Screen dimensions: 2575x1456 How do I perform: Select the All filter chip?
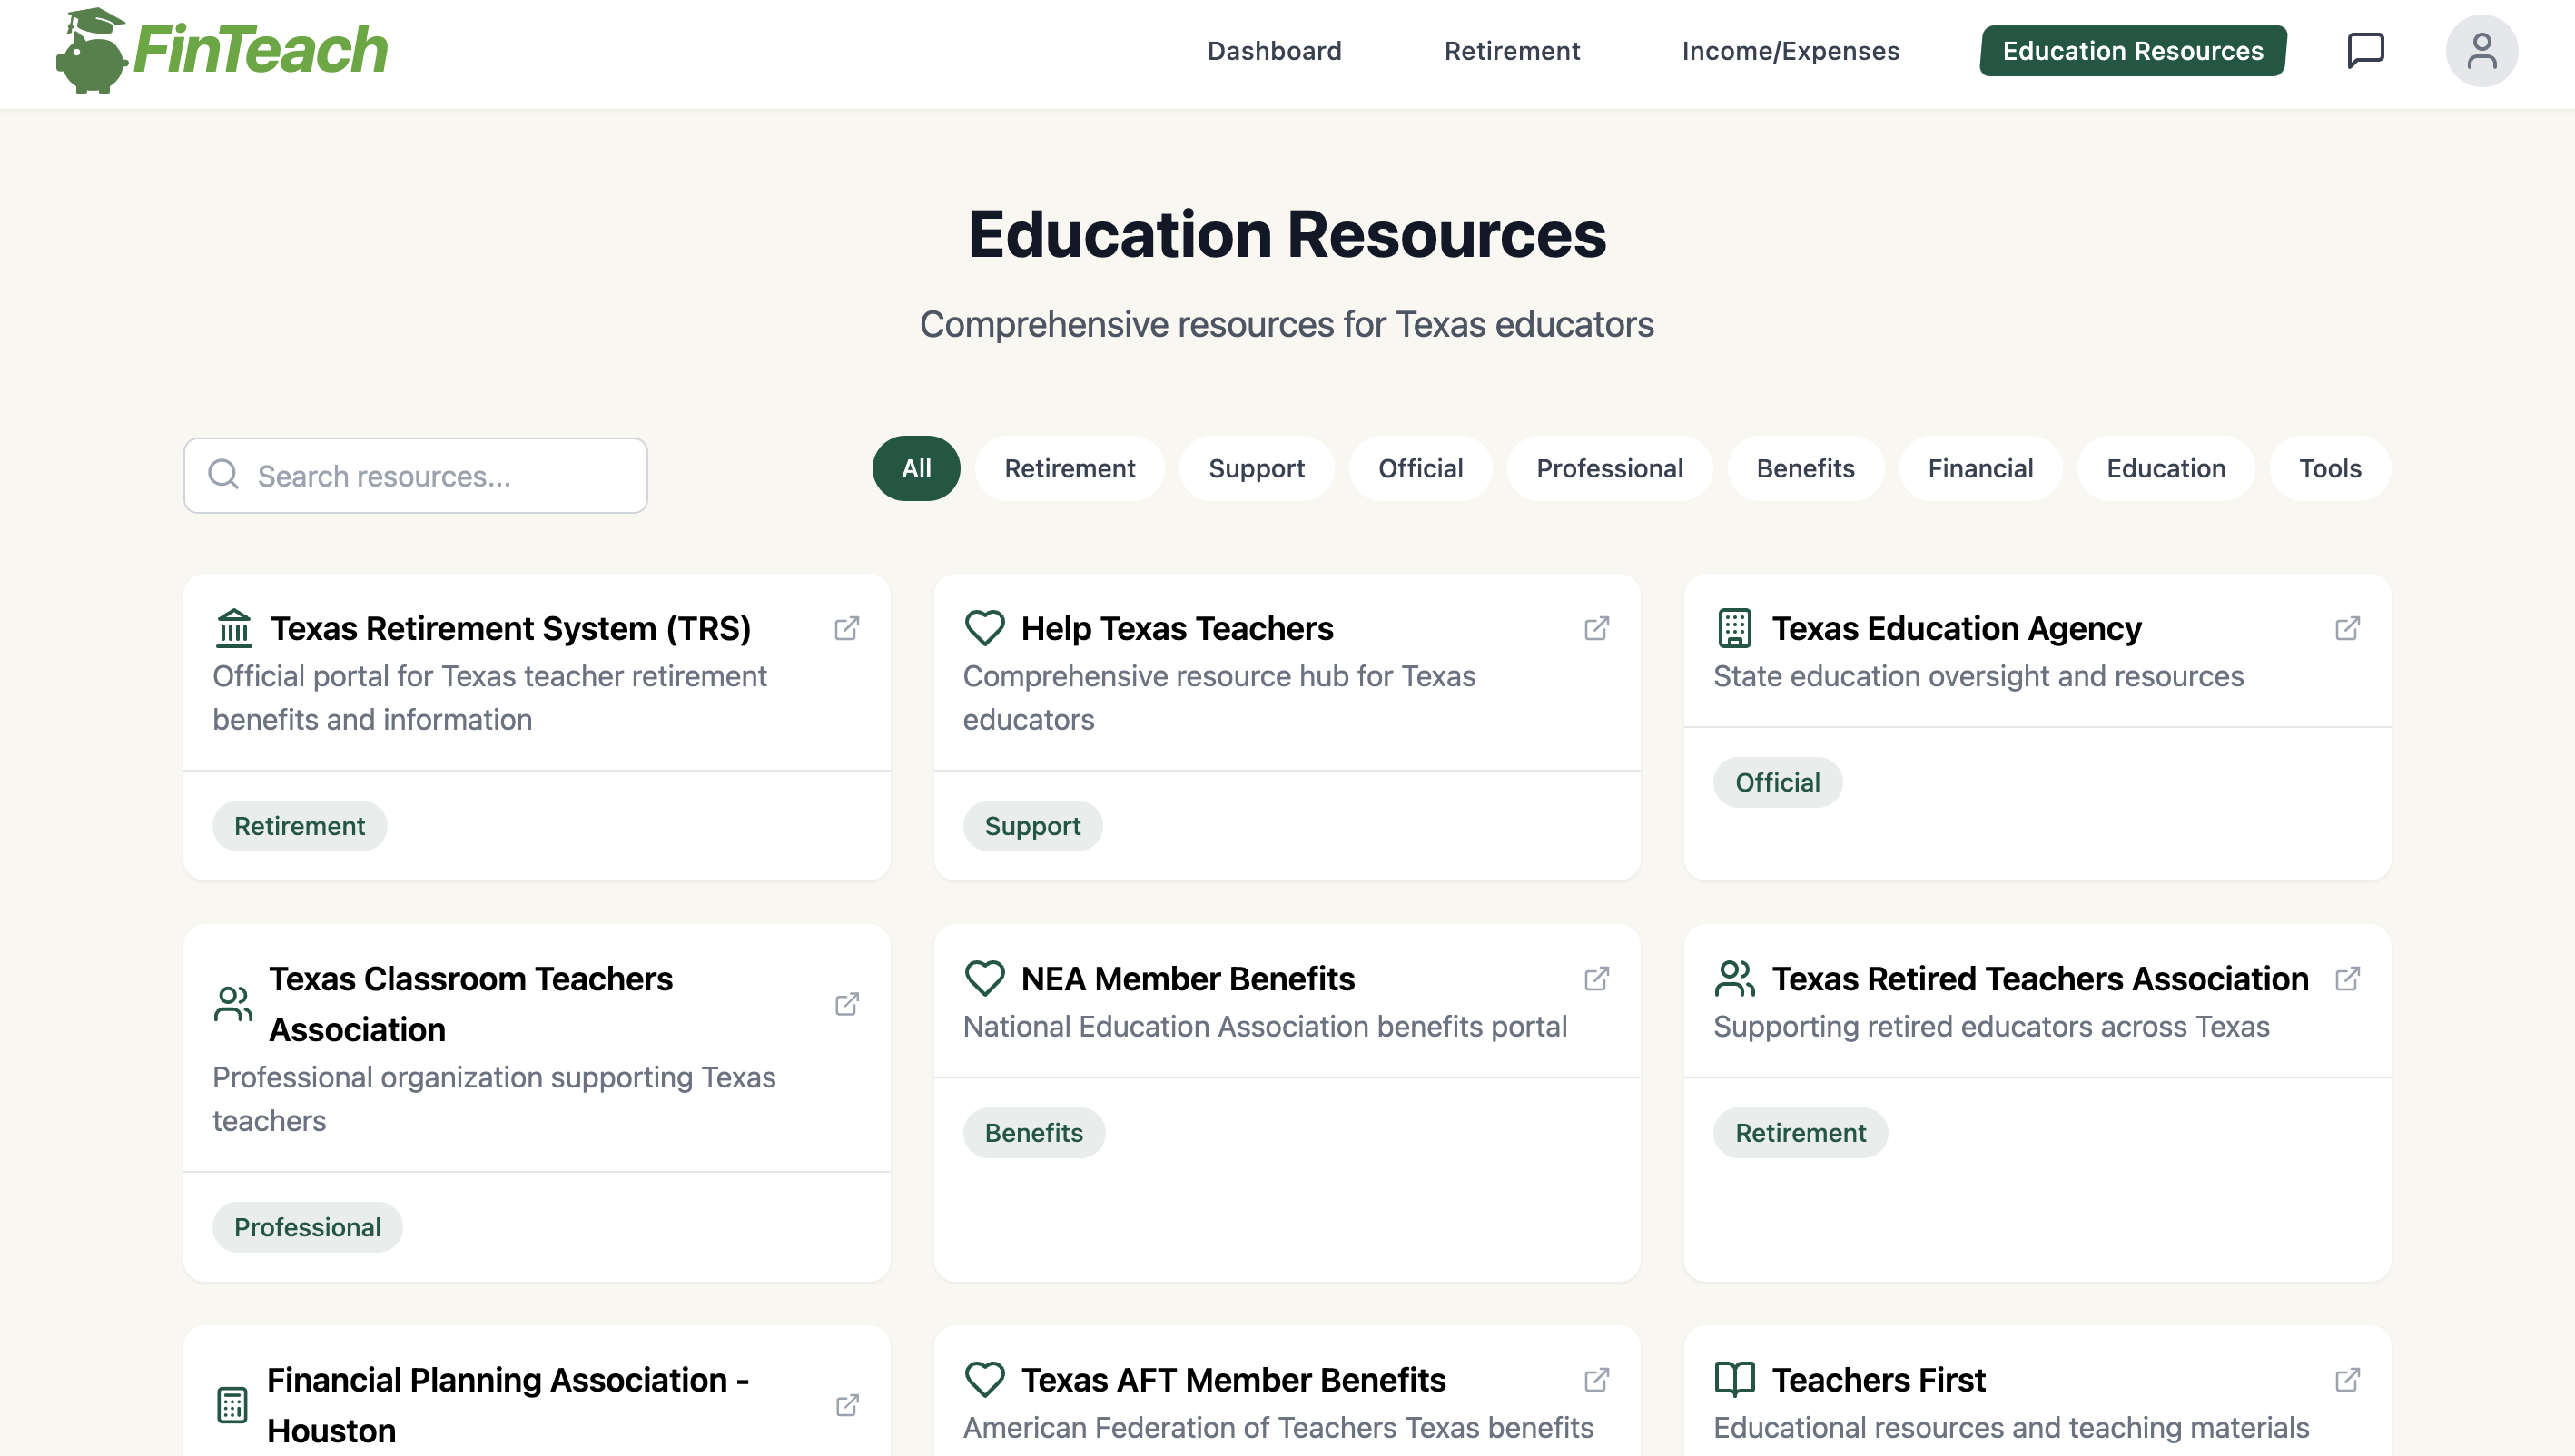click(915, 468)
